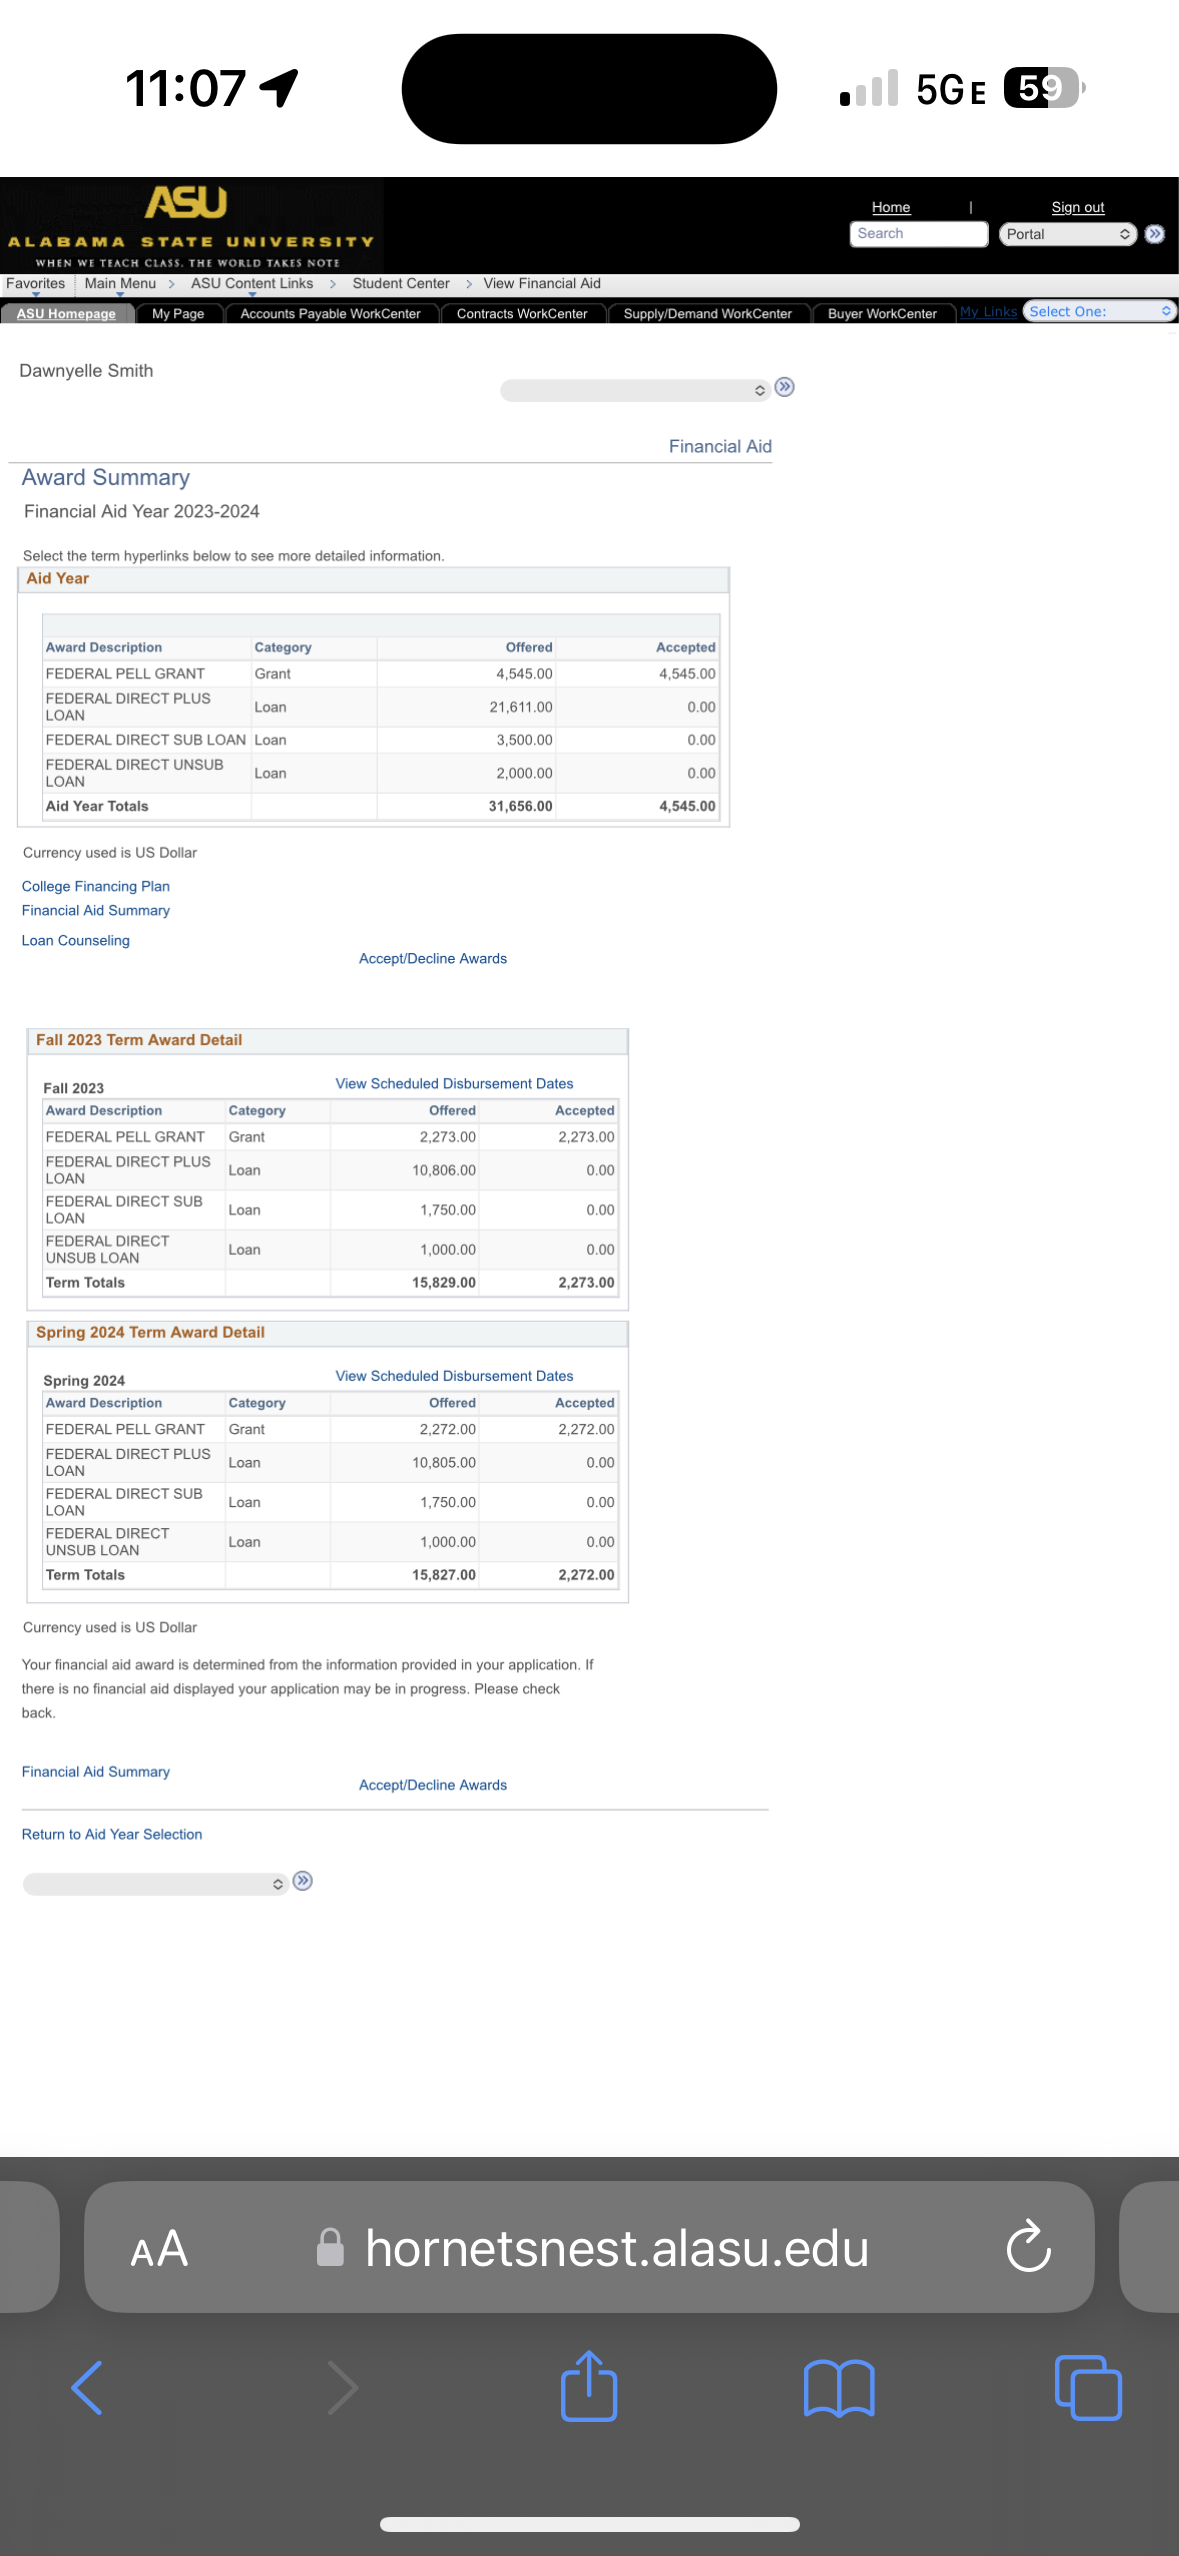Click the Financial Aid link
This screenshot has height=2556, width=1179.
click(720, 446)
